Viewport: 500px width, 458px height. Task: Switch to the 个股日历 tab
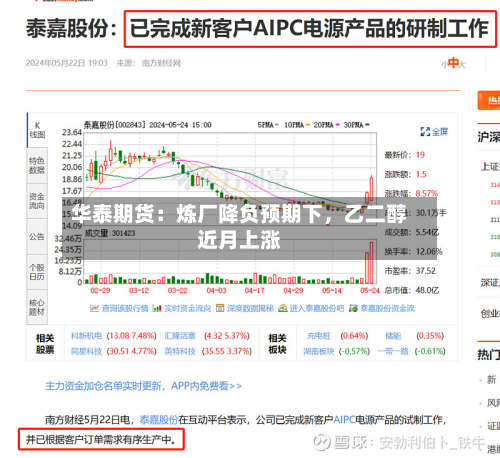(x=37, y=272)
